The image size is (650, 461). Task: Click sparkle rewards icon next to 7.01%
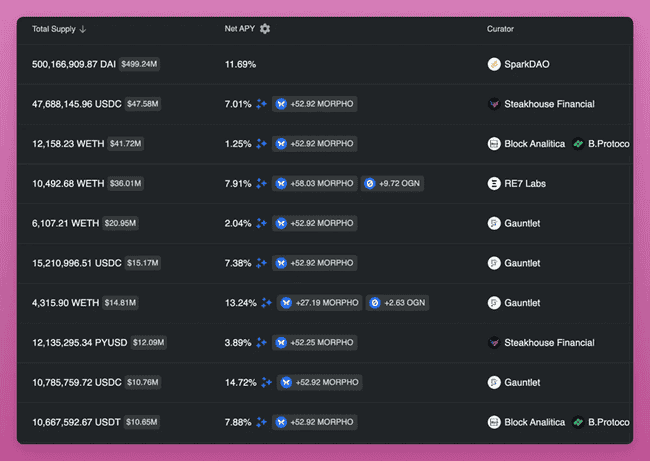[x=261, y=104]
